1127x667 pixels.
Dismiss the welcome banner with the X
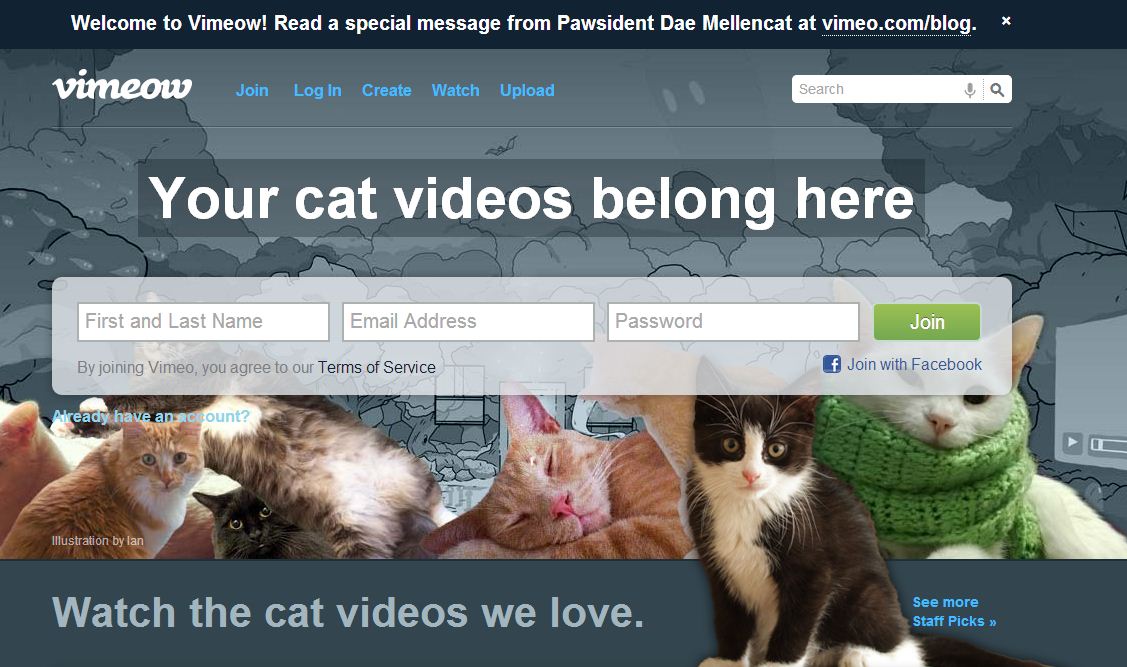pyautogui.click(x=1006, y=22)
